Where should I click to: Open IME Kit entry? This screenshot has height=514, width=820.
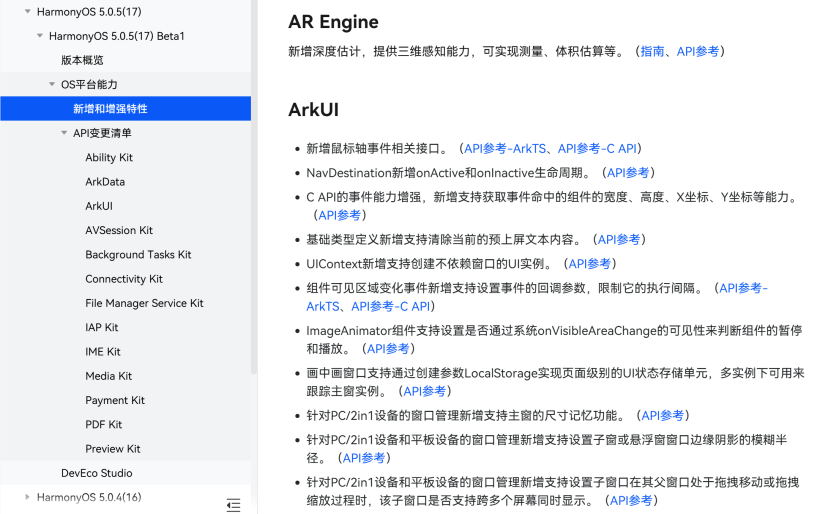(102, 351)
